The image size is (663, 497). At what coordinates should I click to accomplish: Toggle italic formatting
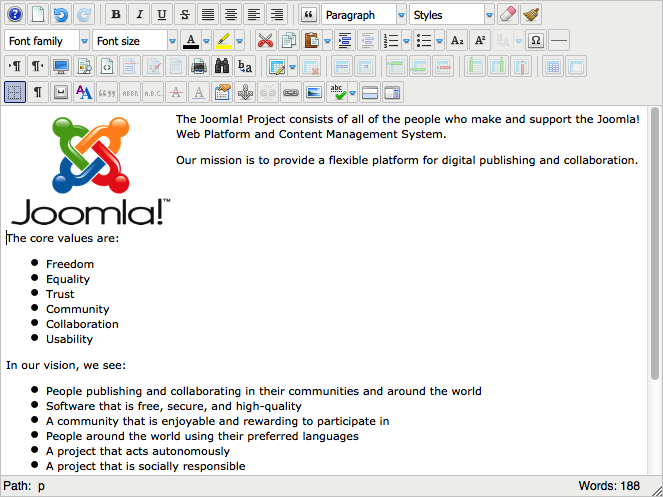pyautogui.click(x=139, y=15)
